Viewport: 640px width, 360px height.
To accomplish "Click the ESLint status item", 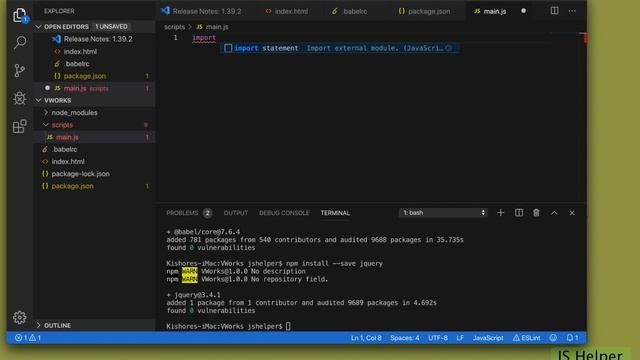I will (x=526, y=338).
